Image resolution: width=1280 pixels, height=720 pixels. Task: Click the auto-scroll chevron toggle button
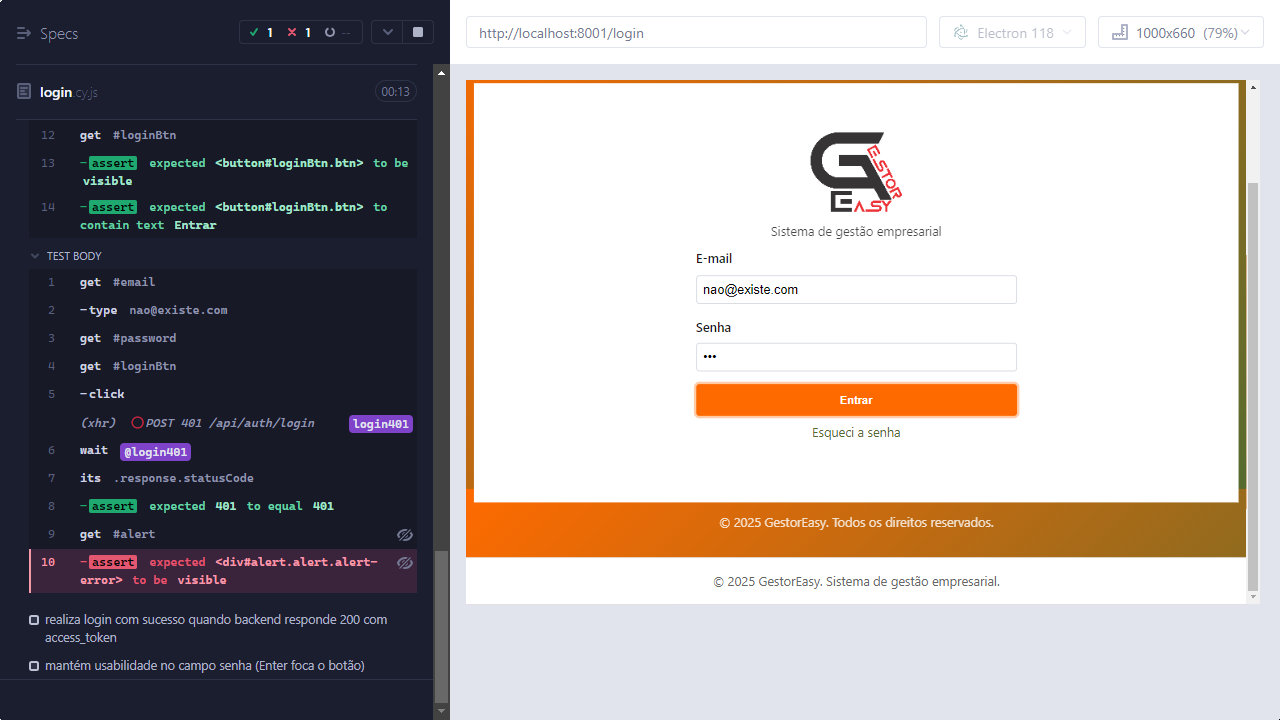pyautogui.click(x=387, y=33)
